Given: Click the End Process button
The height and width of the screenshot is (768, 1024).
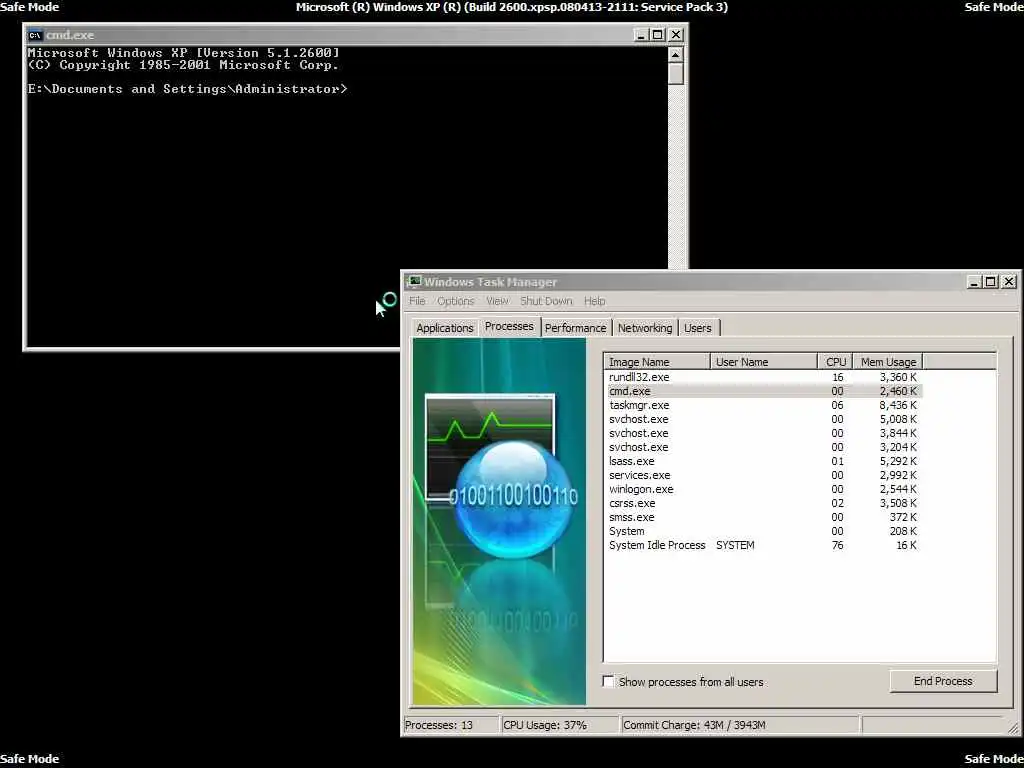Looking at the screenshot, I should click(x=943, y=681).
